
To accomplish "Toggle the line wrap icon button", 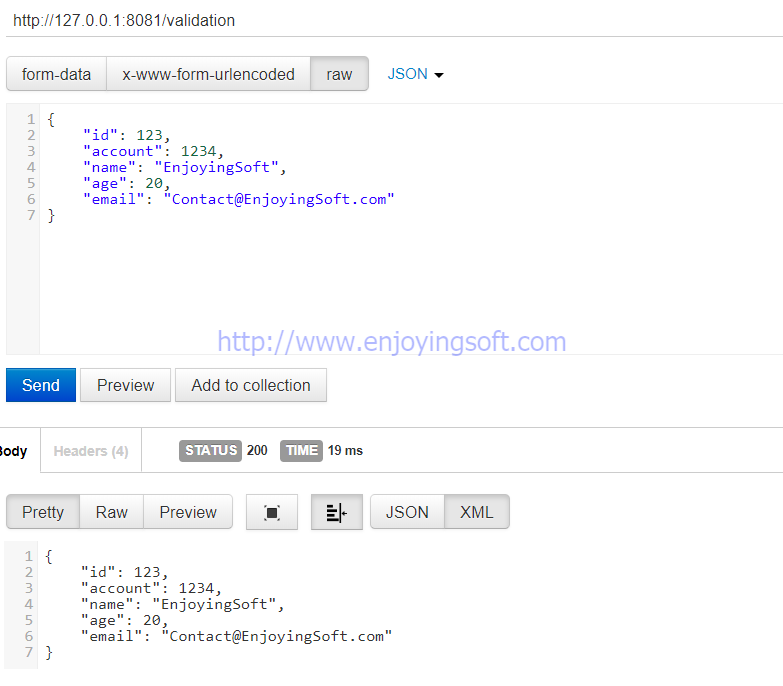I will [337, 512].
